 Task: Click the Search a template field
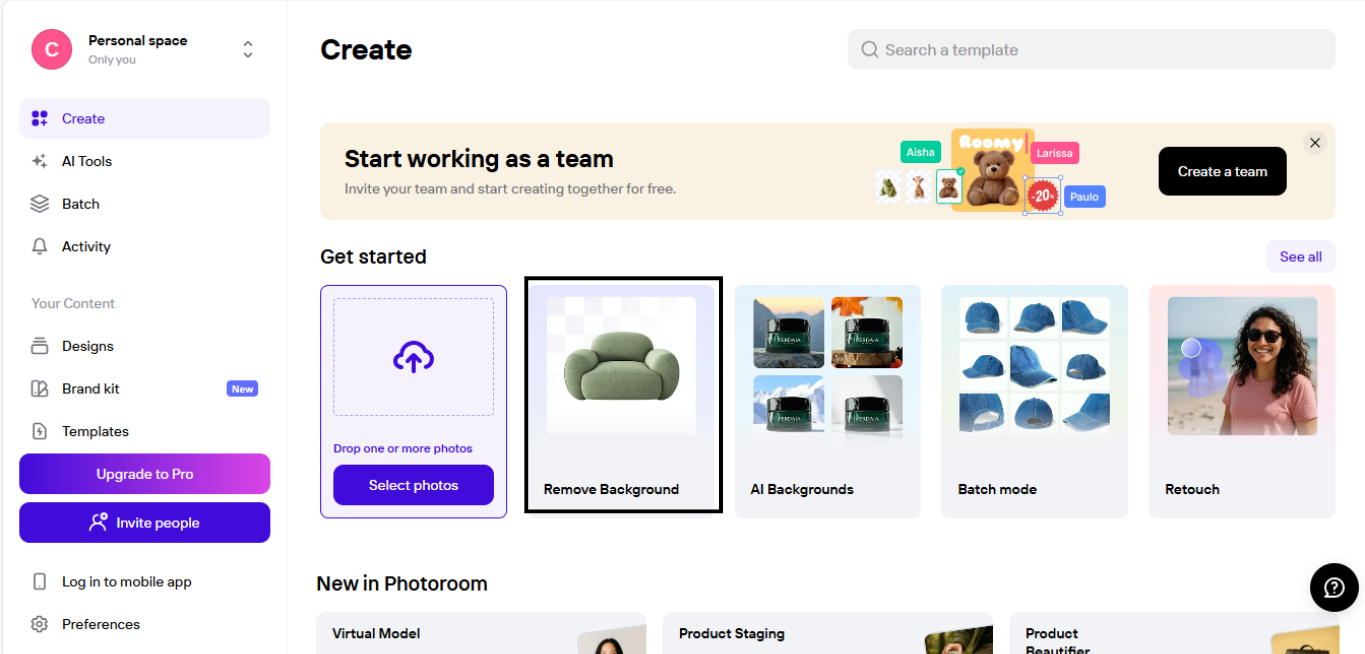[x=1090, y=50]
